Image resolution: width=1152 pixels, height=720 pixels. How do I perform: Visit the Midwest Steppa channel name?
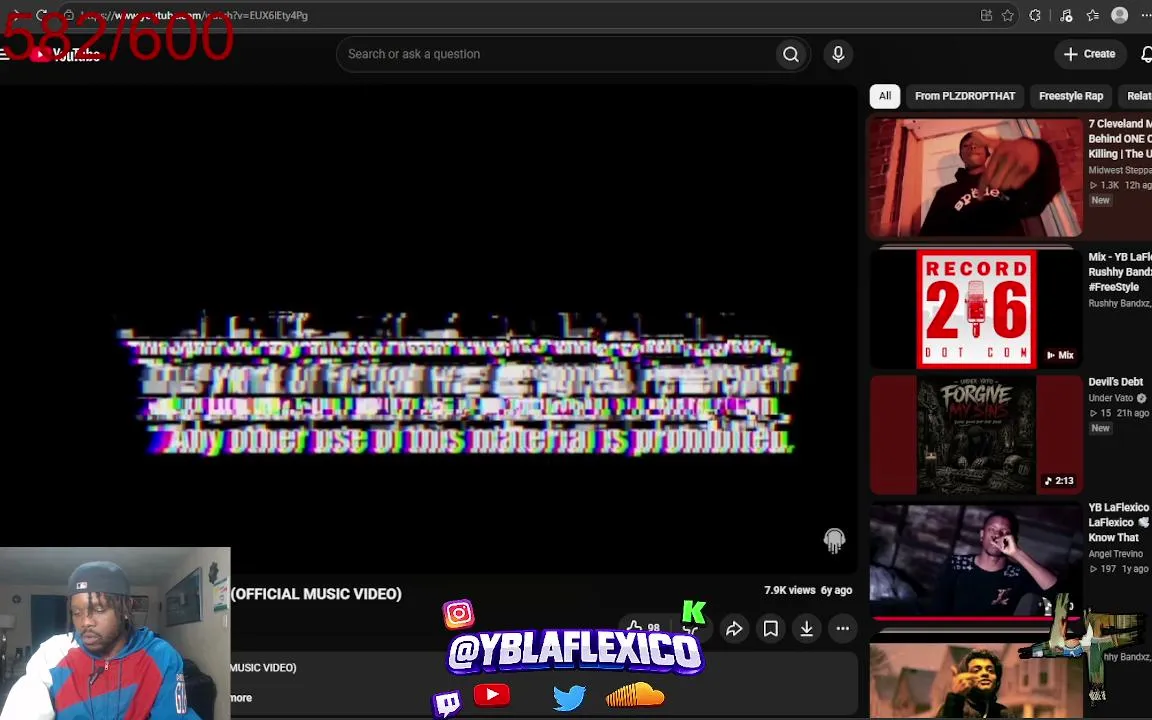[1120, 170]
